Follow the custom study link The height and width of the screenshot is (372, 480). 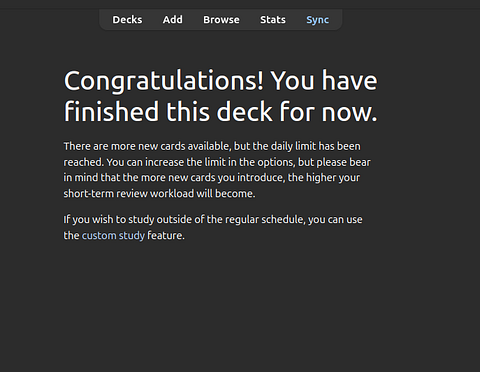tap(113, 236)
